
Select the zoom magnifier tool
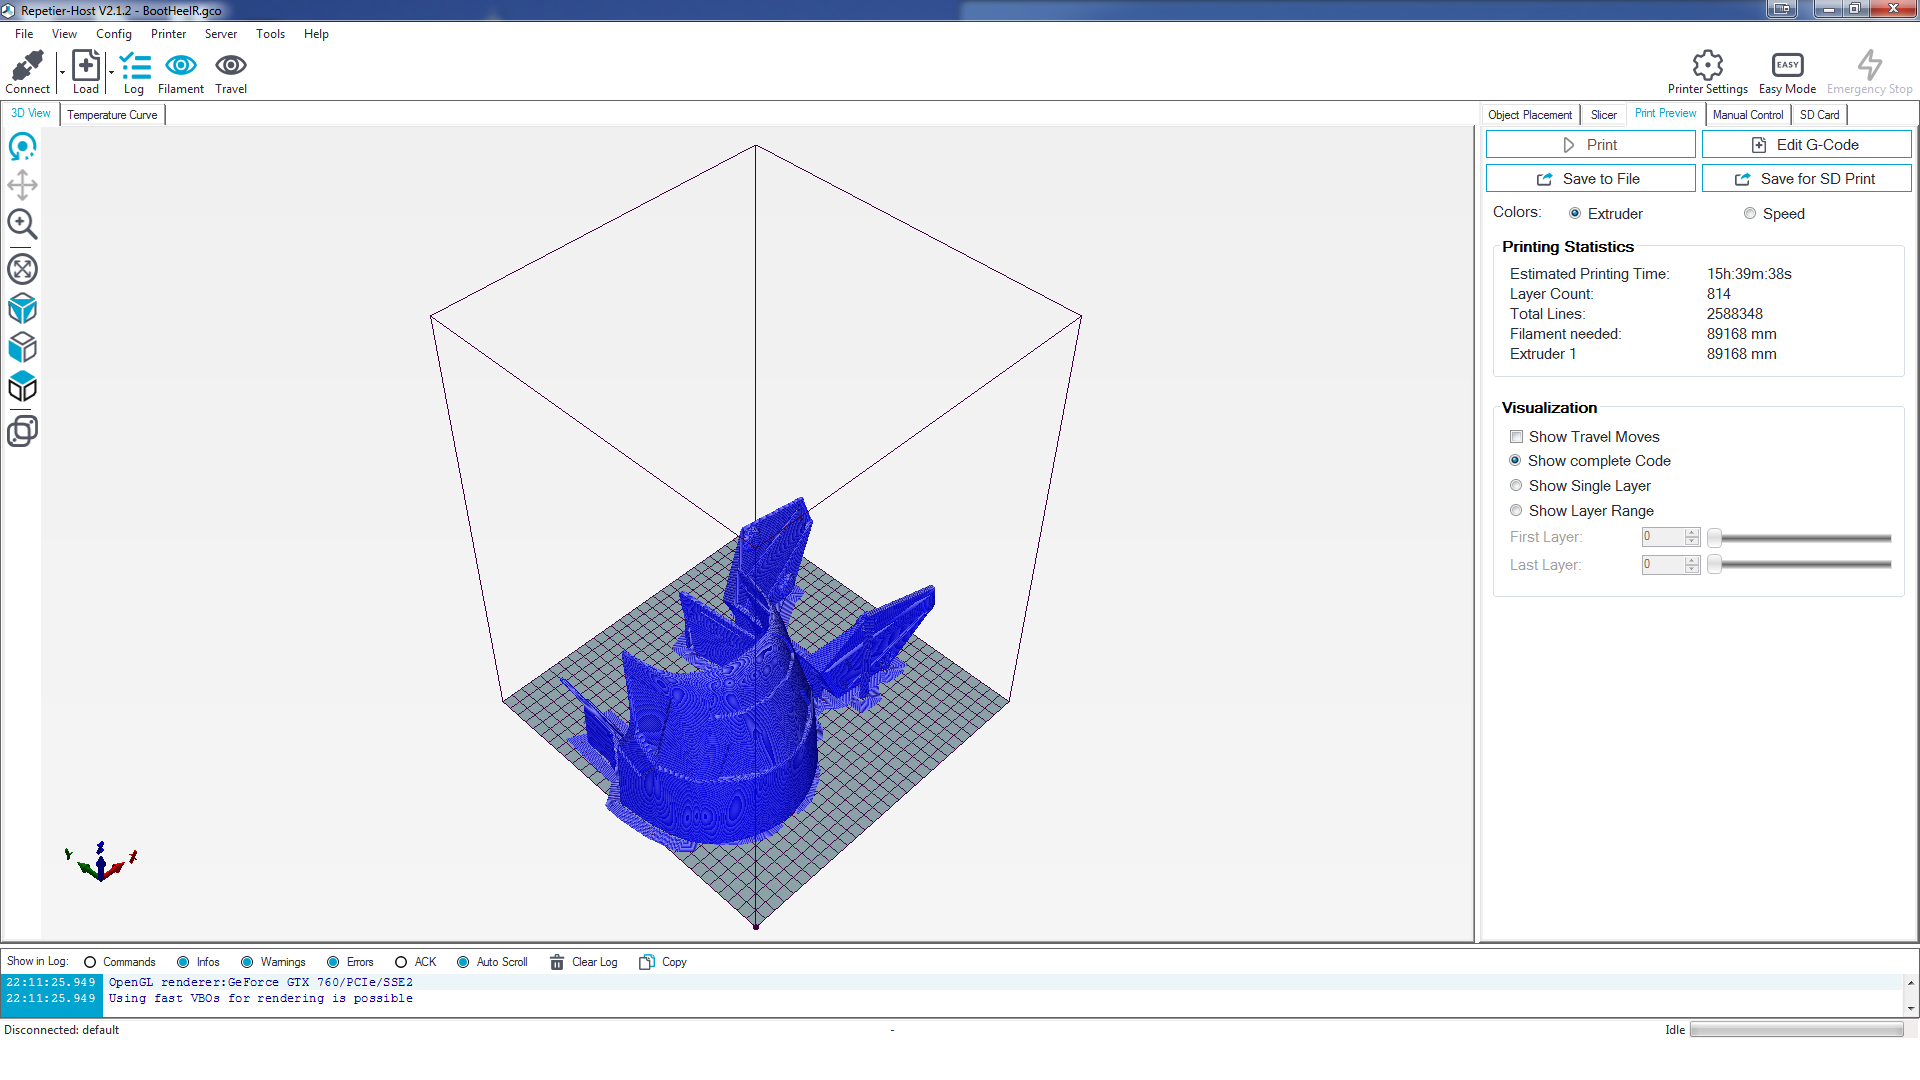pos(22,224)
